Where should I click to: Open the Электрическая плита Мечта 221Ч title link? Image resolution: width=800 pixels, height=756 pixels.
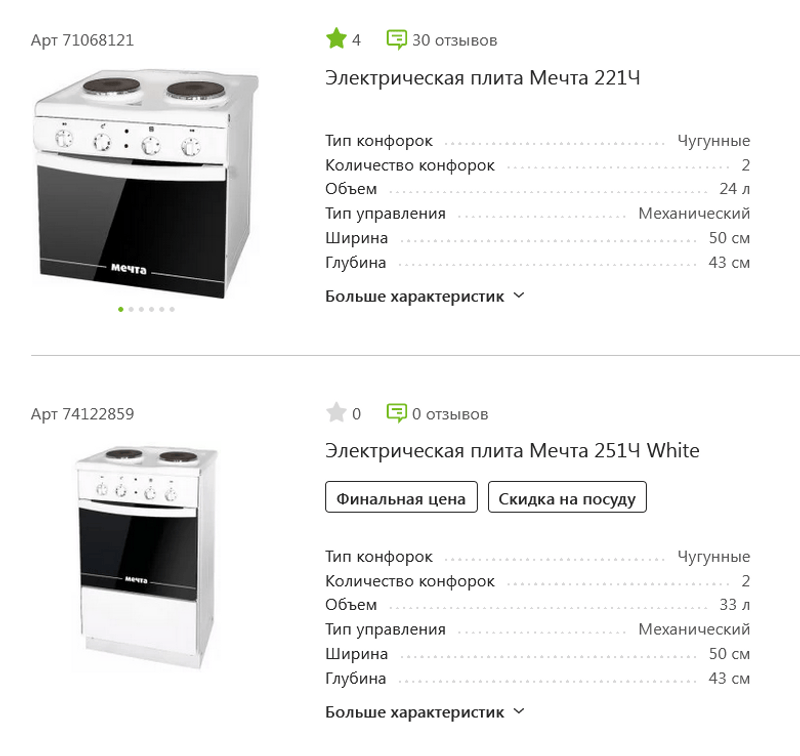(482, 78)
